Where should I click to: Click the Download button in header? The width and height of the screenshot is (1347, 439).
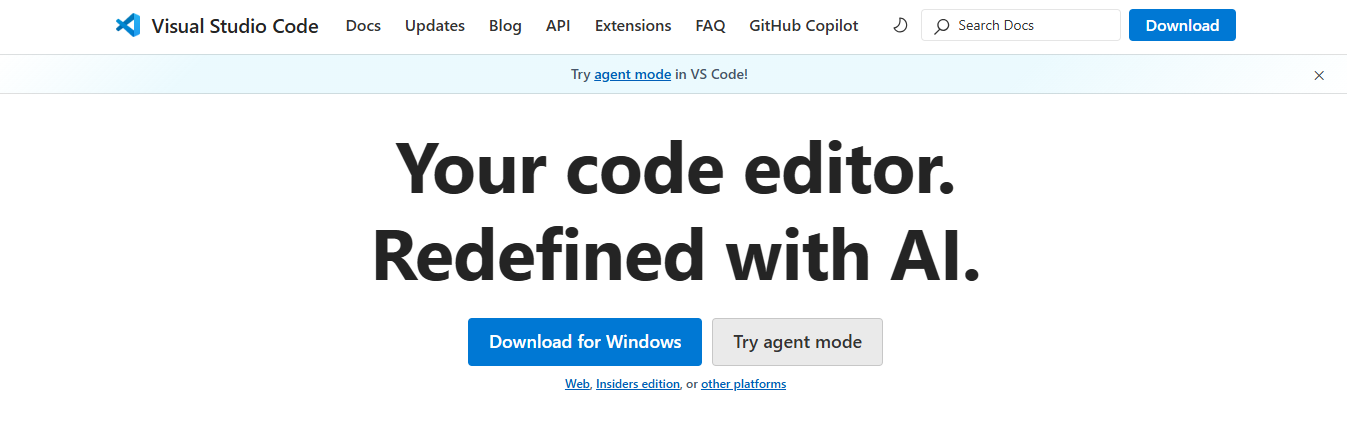coord(1182,25)
